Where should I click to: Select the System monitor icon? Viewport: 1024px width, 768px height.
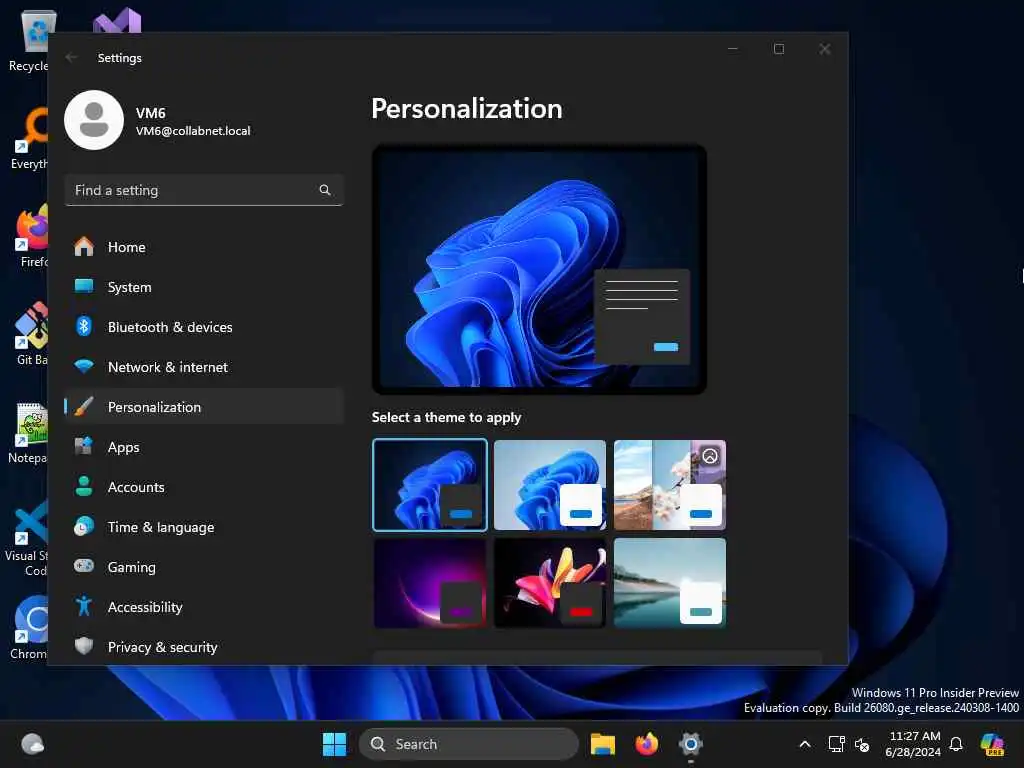tap(84, 286)
